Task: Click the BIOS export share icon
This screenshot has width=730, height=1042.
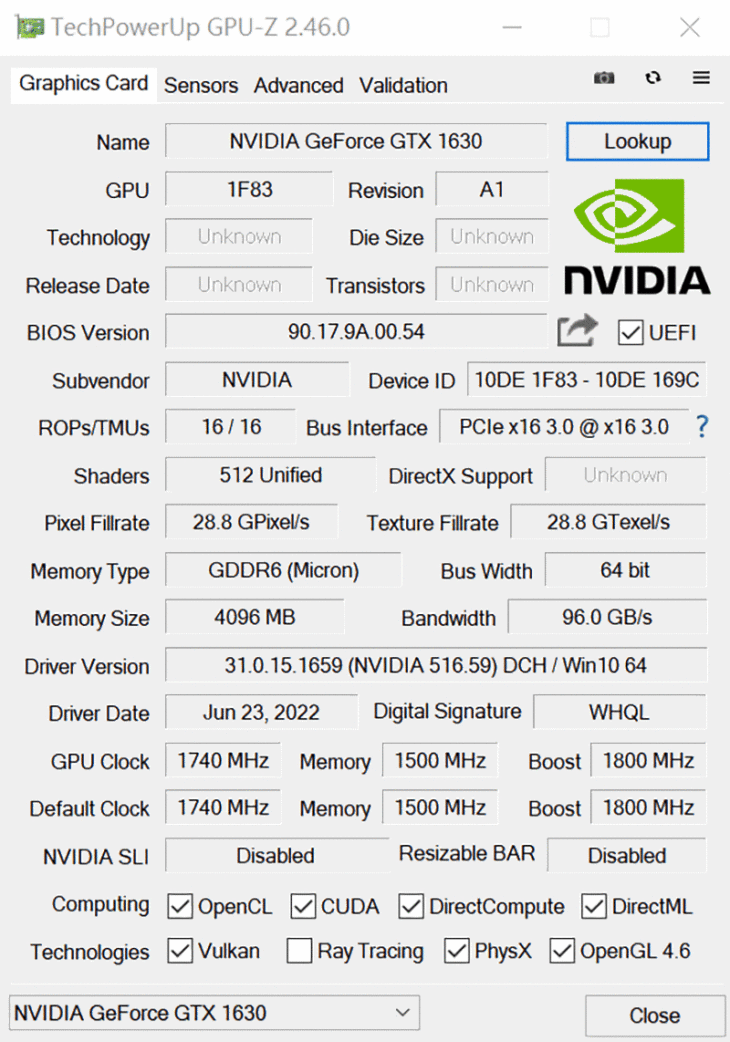Action: click(577, 330)
